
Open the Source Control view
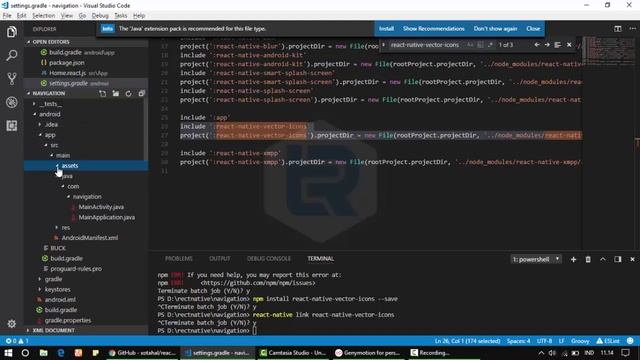(12, 78)
